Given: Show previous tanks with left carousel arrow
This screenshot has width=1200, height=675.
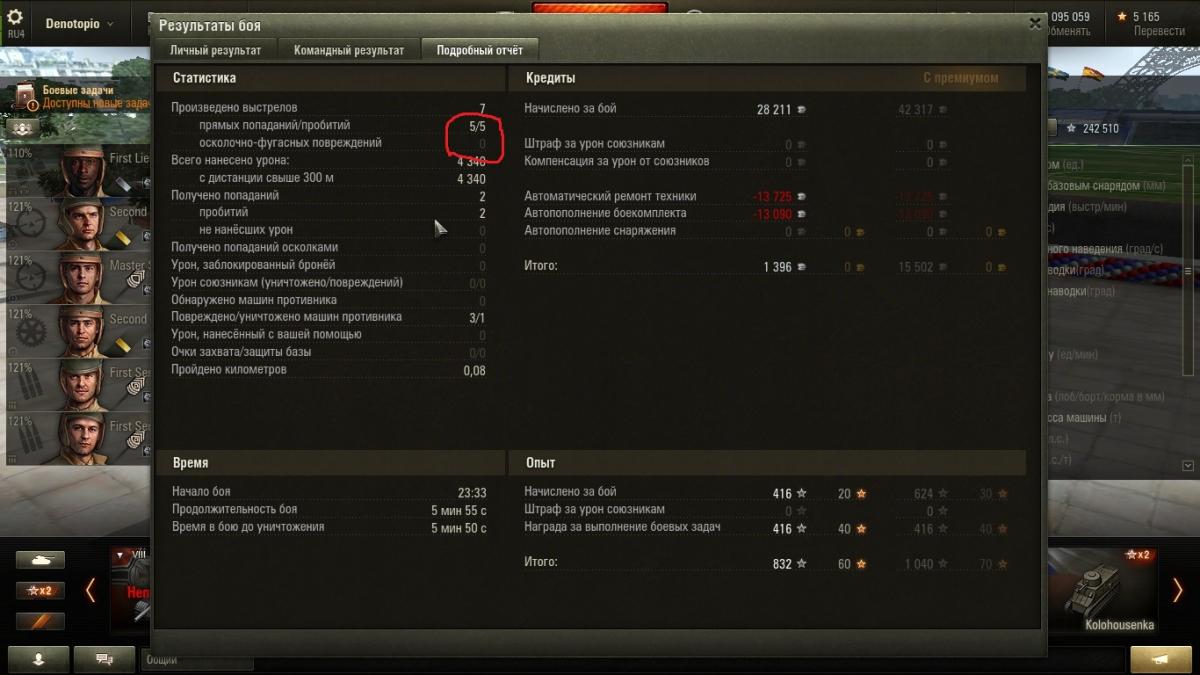Looking at the screenshot, I should (90, 591).
